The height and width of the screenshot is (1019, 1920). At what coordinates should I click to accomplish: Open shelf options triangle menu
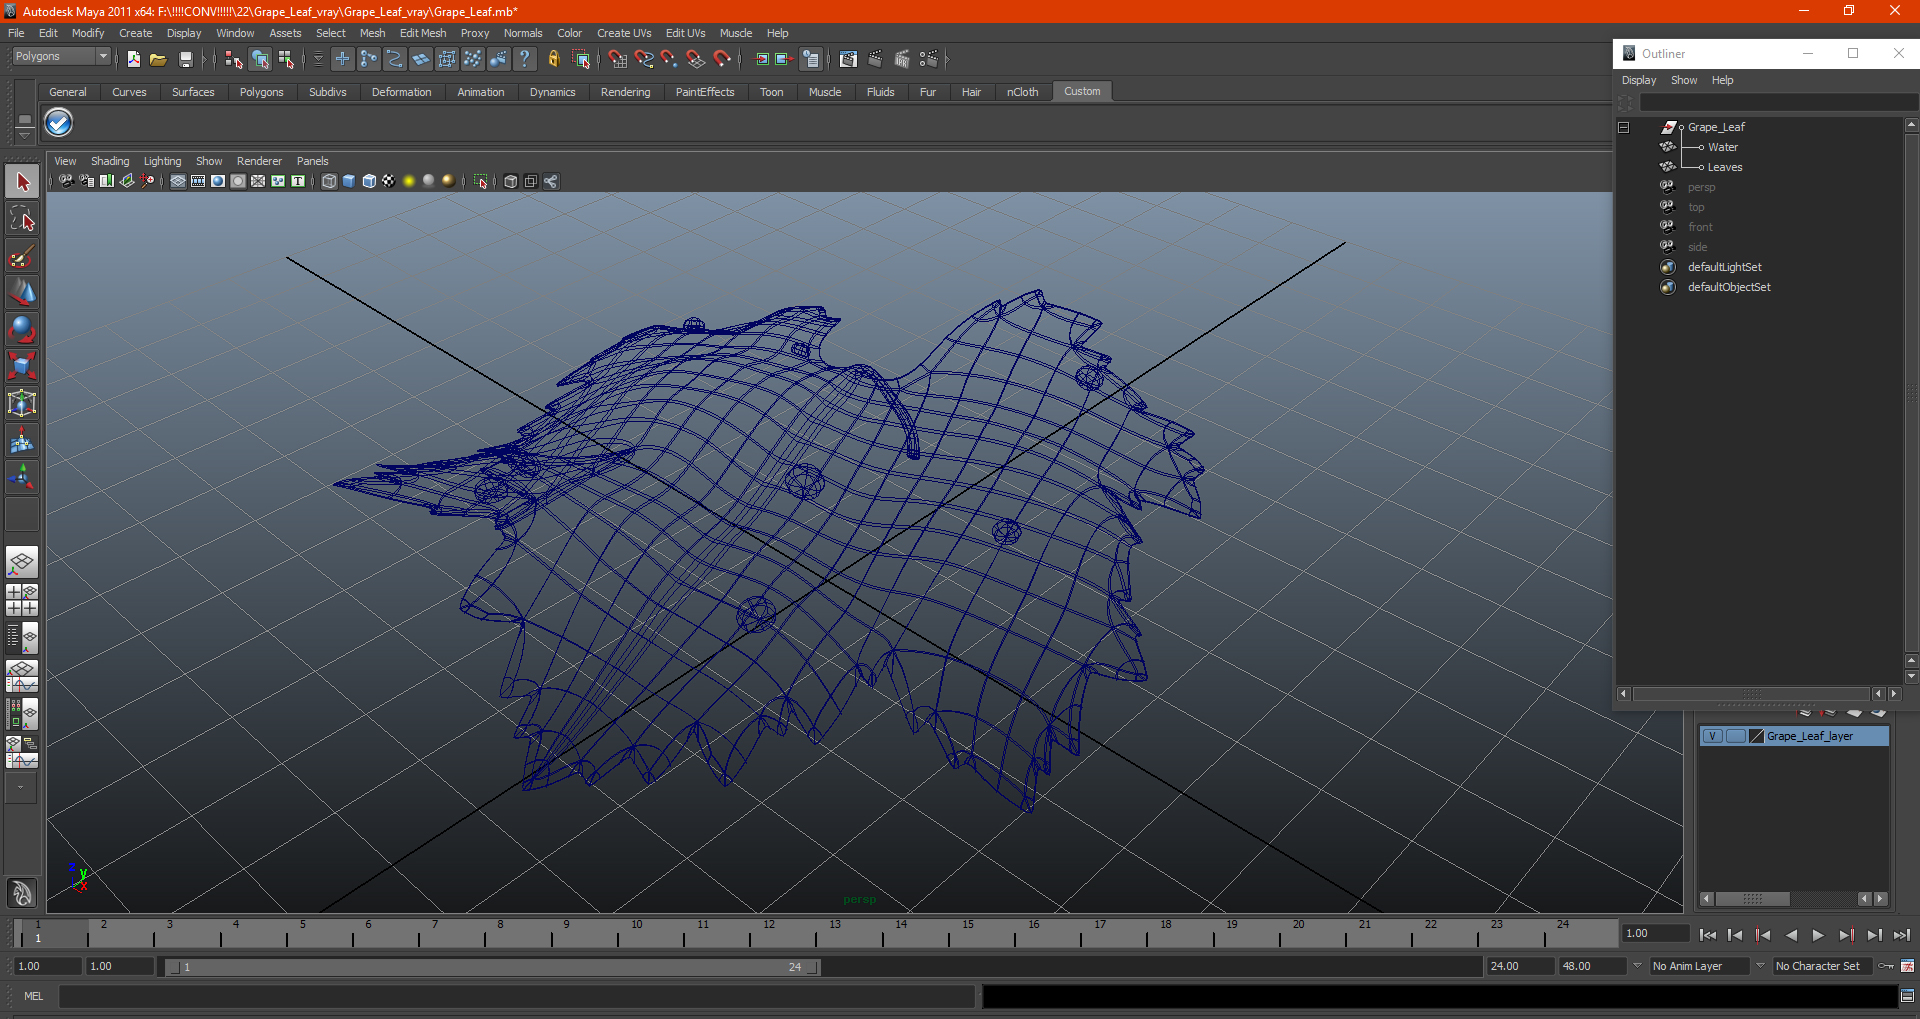coord(24,134)
